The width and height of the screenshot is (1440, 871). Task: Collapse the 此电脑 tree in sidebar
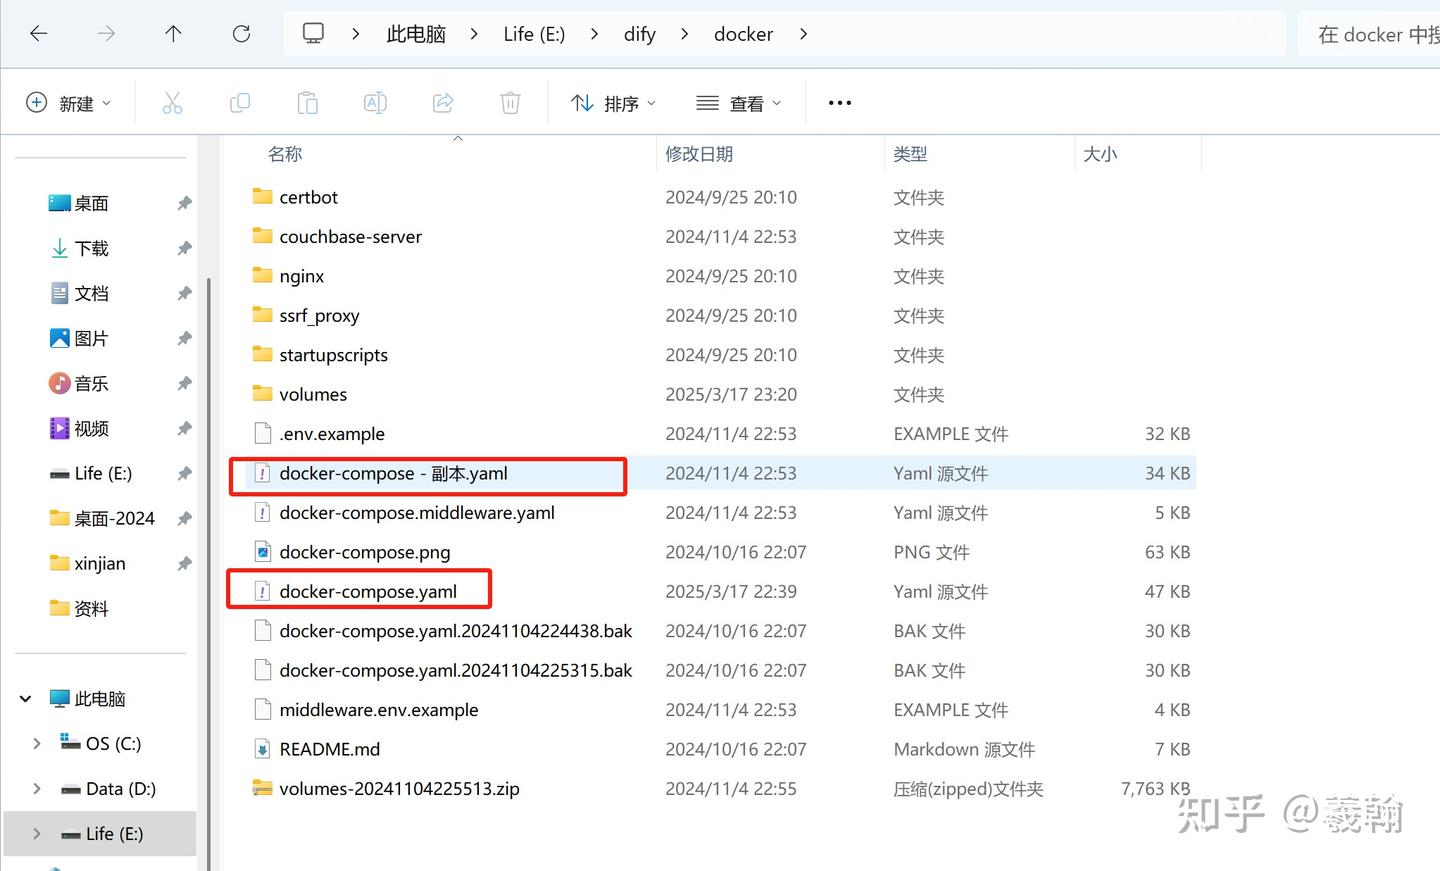[25, 698]
